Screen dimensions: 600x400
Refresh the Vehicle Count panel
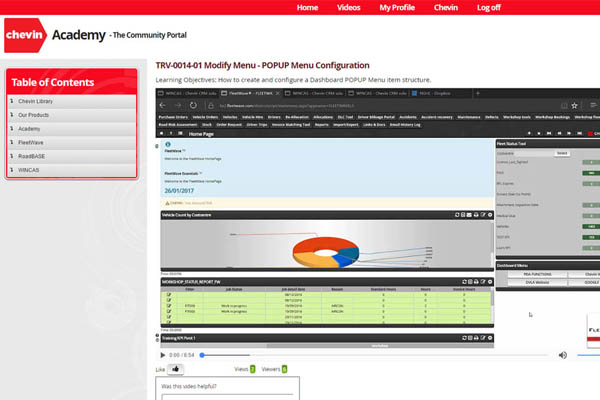coord(457,215)
